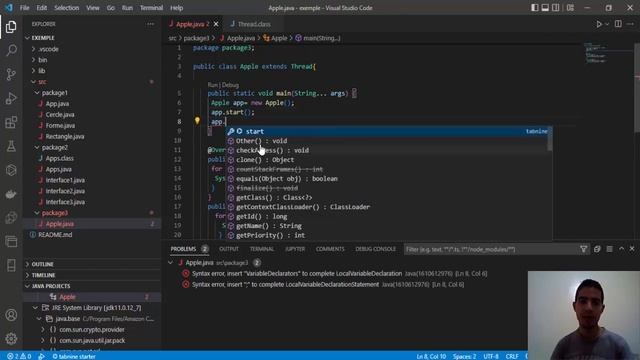Click the Spaces: 2 indentation status
The height and width of the screenshot is (360, 640).
click(464, 356)
